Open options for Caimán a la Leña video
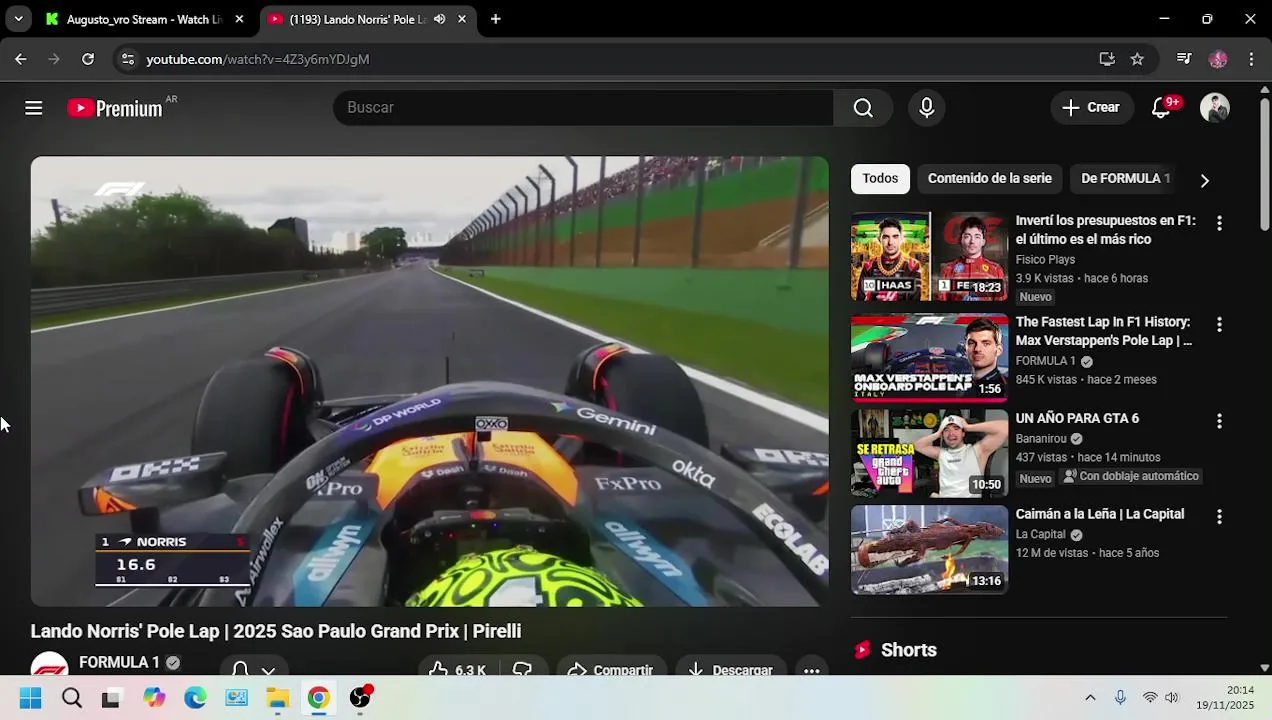 [1219, 517]
